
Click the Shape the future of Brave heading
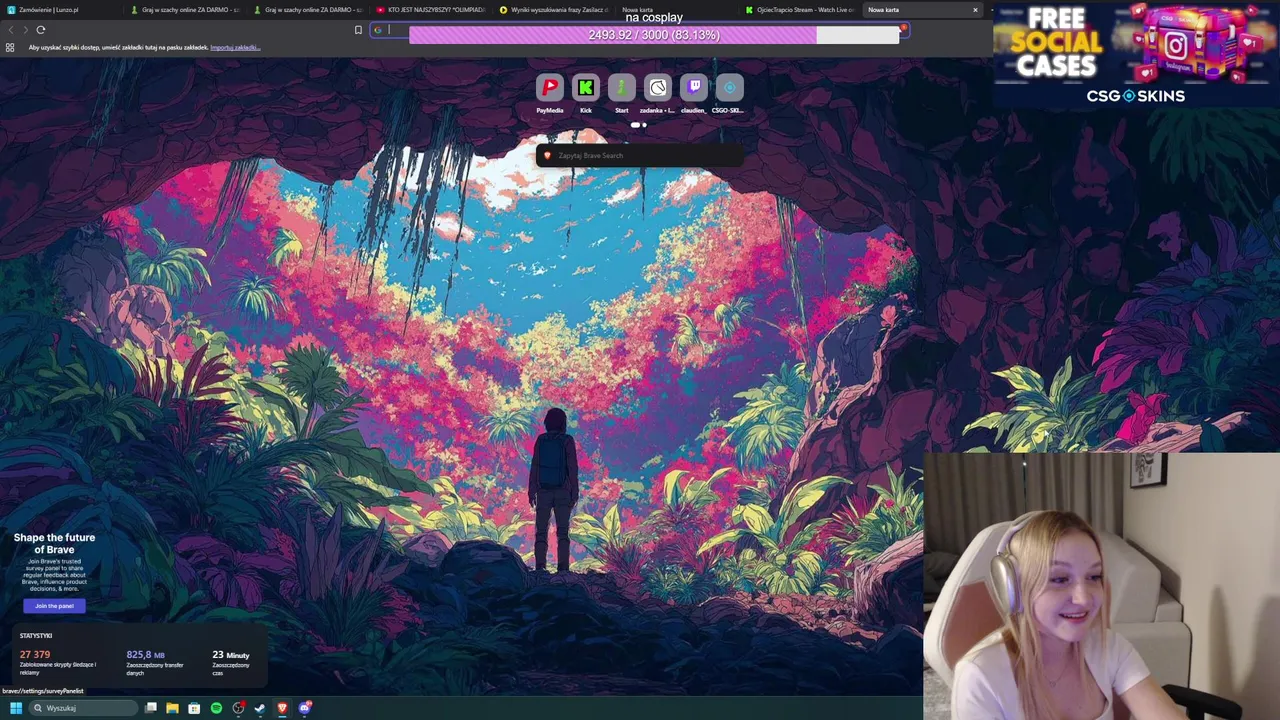pos(55,543)
